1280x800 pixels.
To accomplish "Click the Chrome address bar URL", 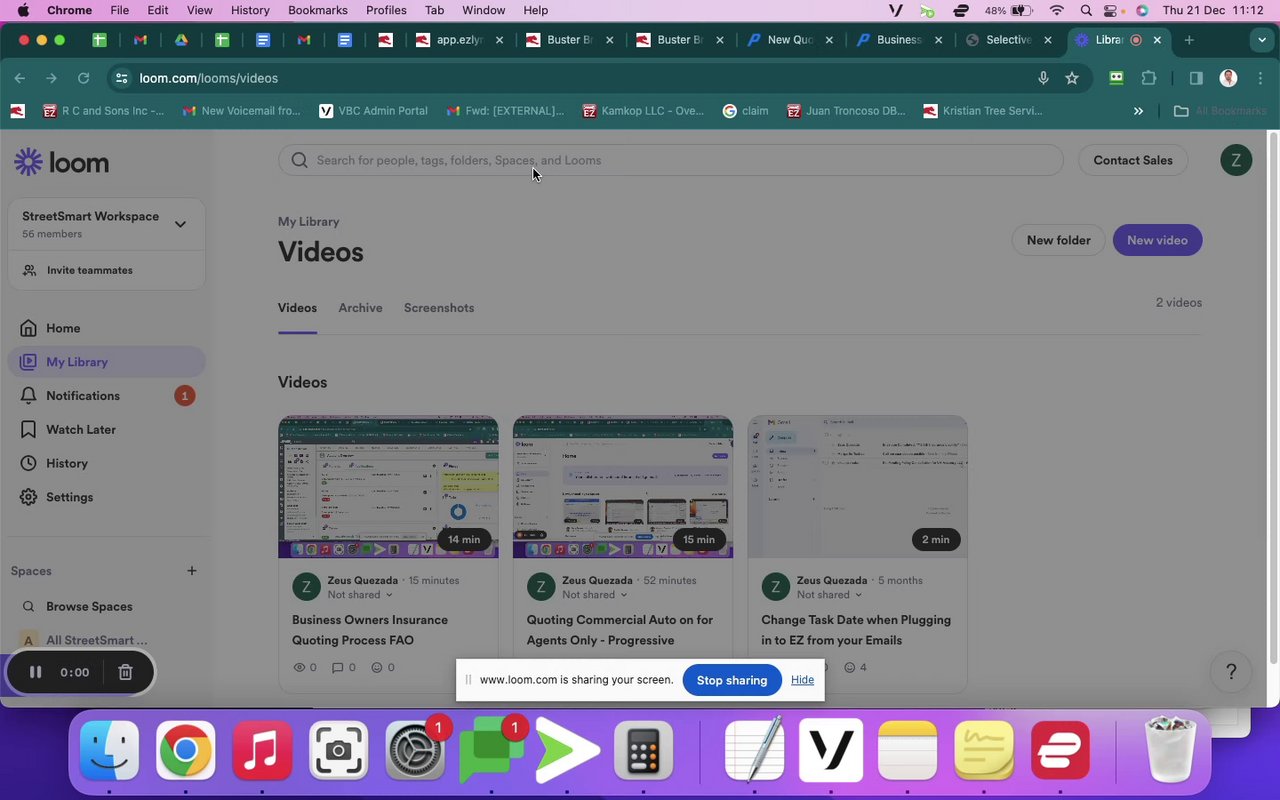I will pyautogui.click(x=209, y=78).
